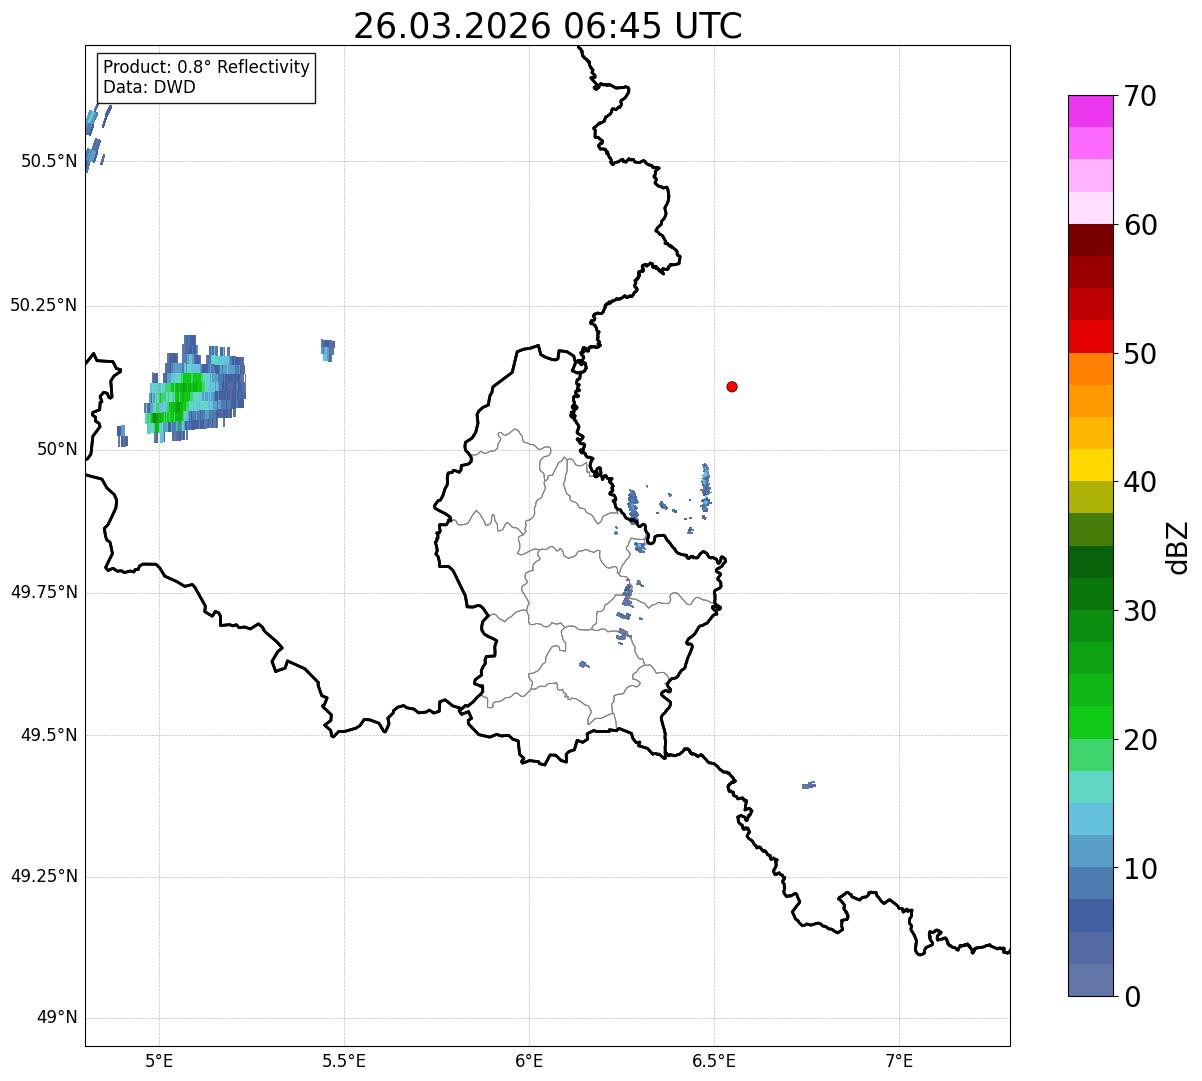Image resolution: width=1202 pixels, height=1081 pixels.
Task: Click the small echo near 5.5°E, 50.2°N
Action: (327, 350)
